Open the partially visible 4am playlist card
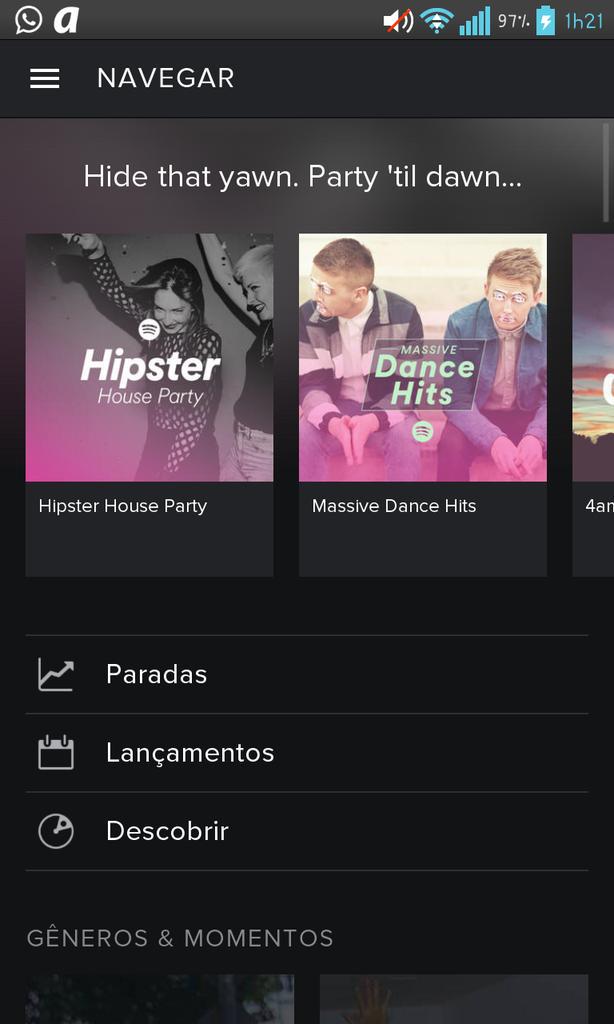The width and height of the screenshot is (614, 1024). [x=593, y=405]
